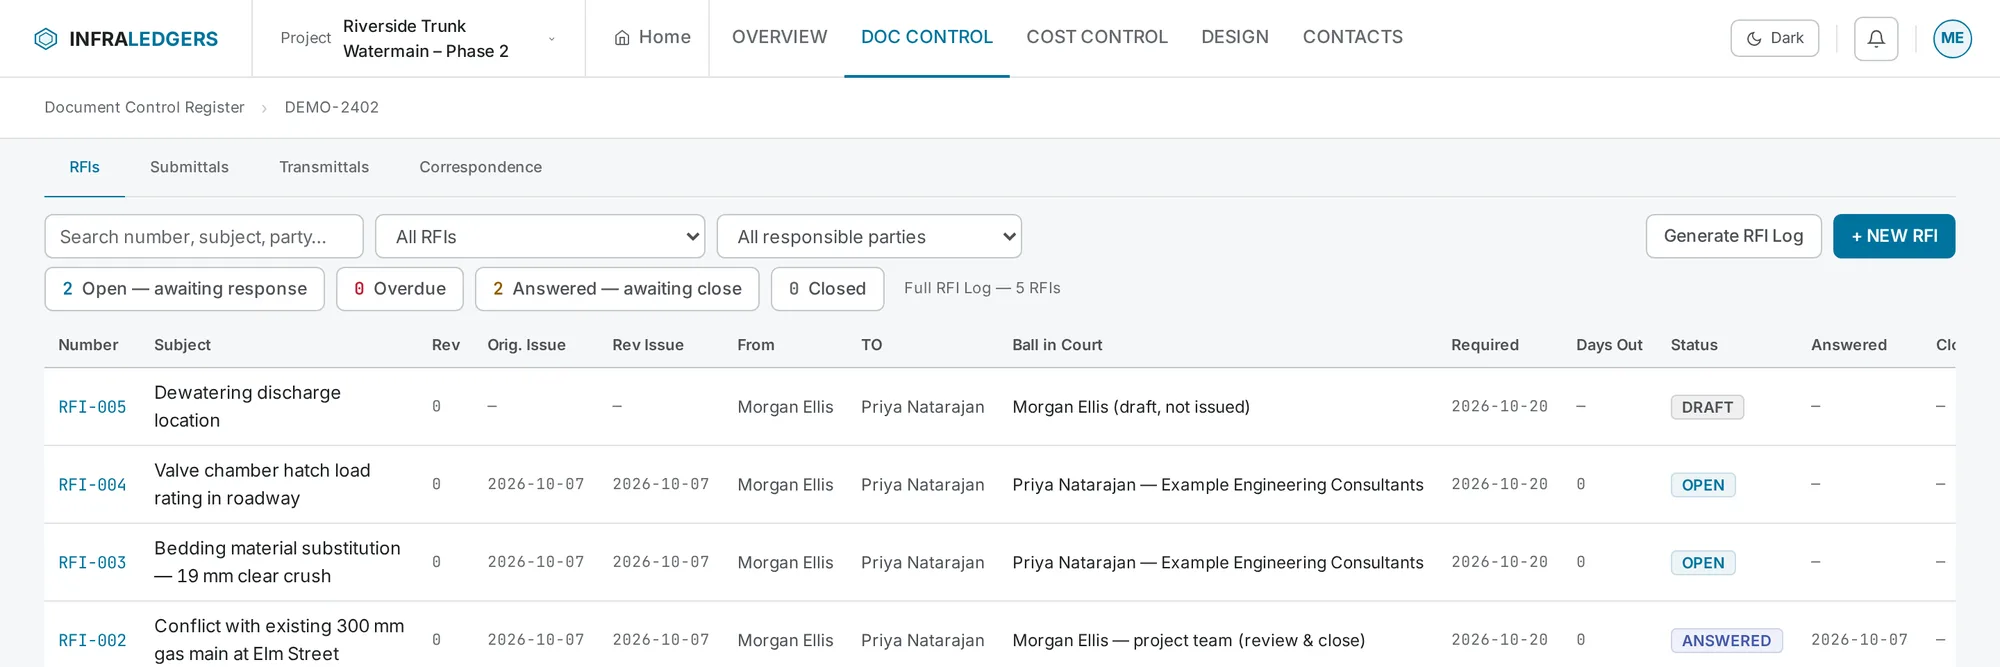Open the notifications bell
Image resolution: width=2000 pixels, height=667 pixels.
pos(1876,39)
